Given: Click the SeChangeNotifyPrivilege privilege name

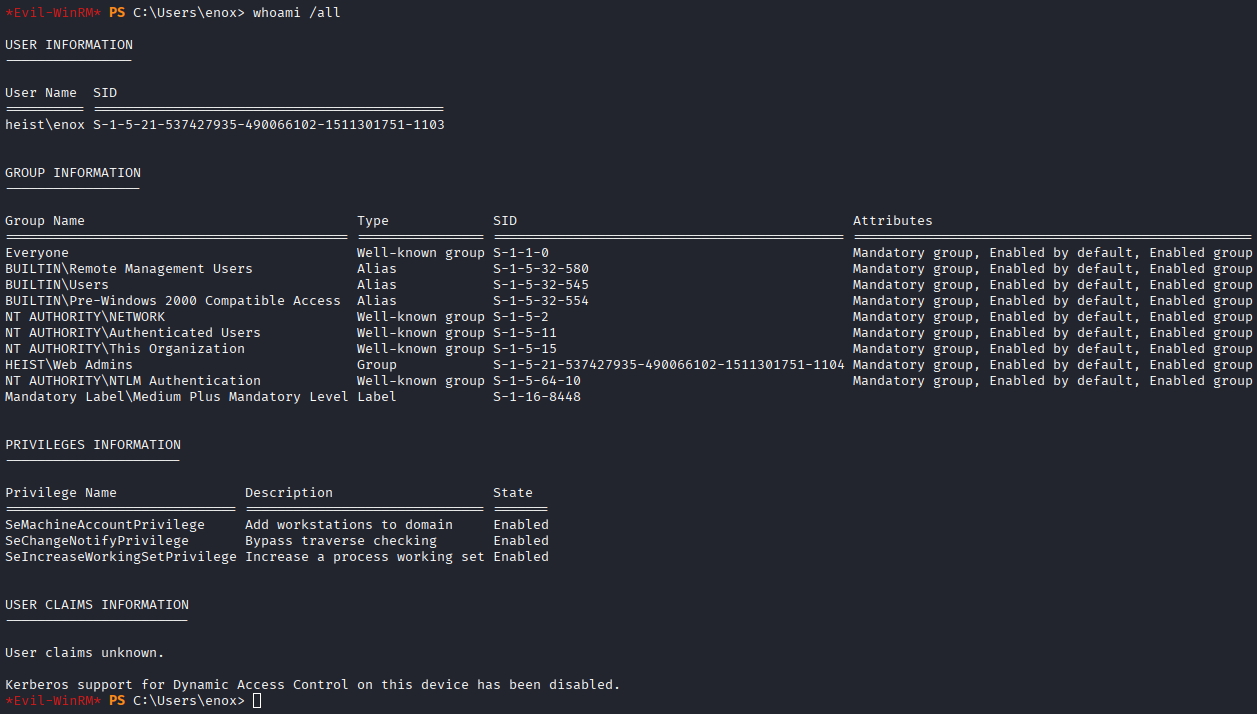Looking at the screenshot, I should pos(97,541).
